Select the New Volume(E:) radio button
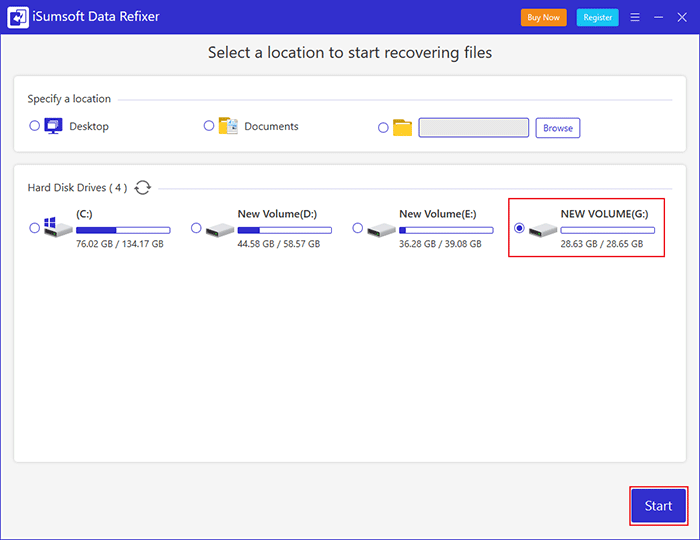This screenshot has width=700, height=540. pos(358,228)
